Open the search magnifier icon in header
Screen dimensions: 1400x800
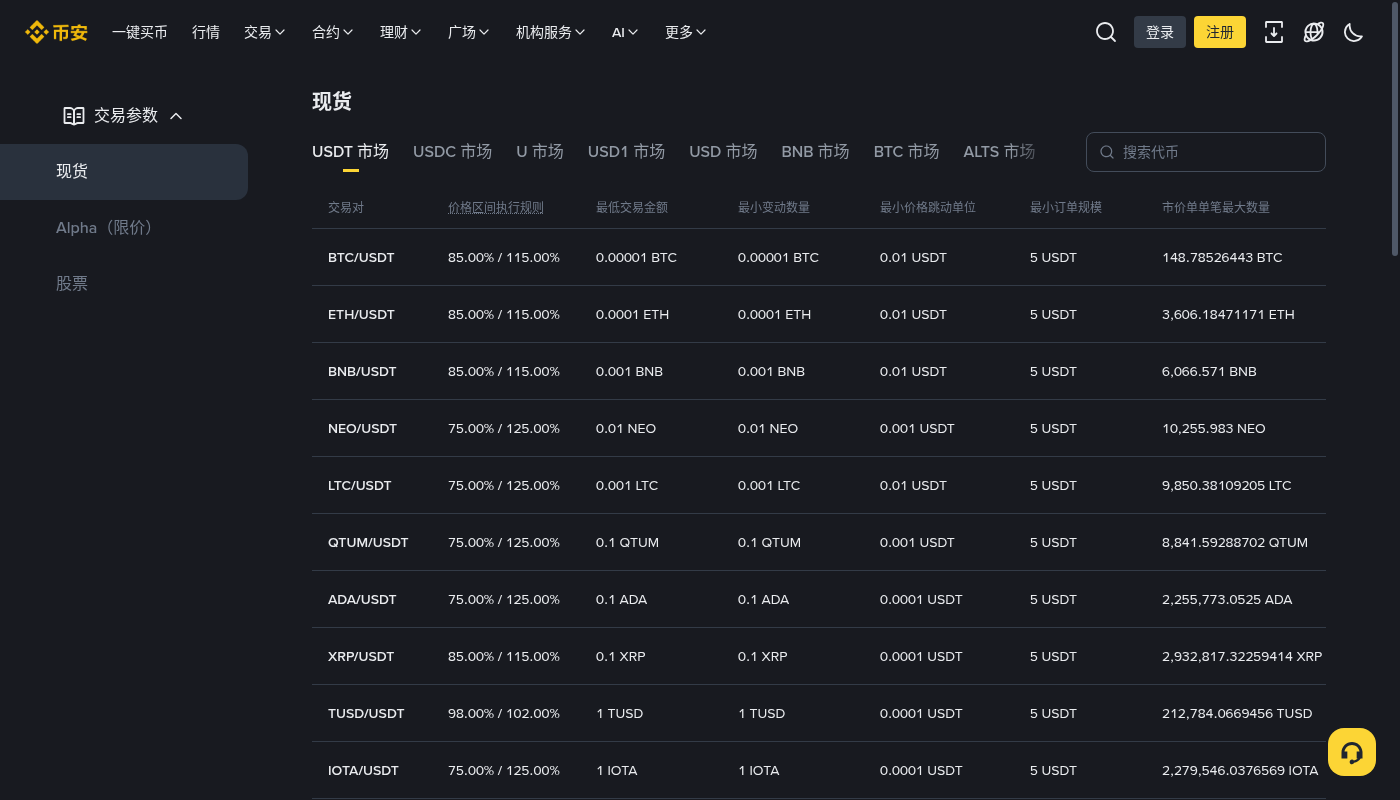1106,32
